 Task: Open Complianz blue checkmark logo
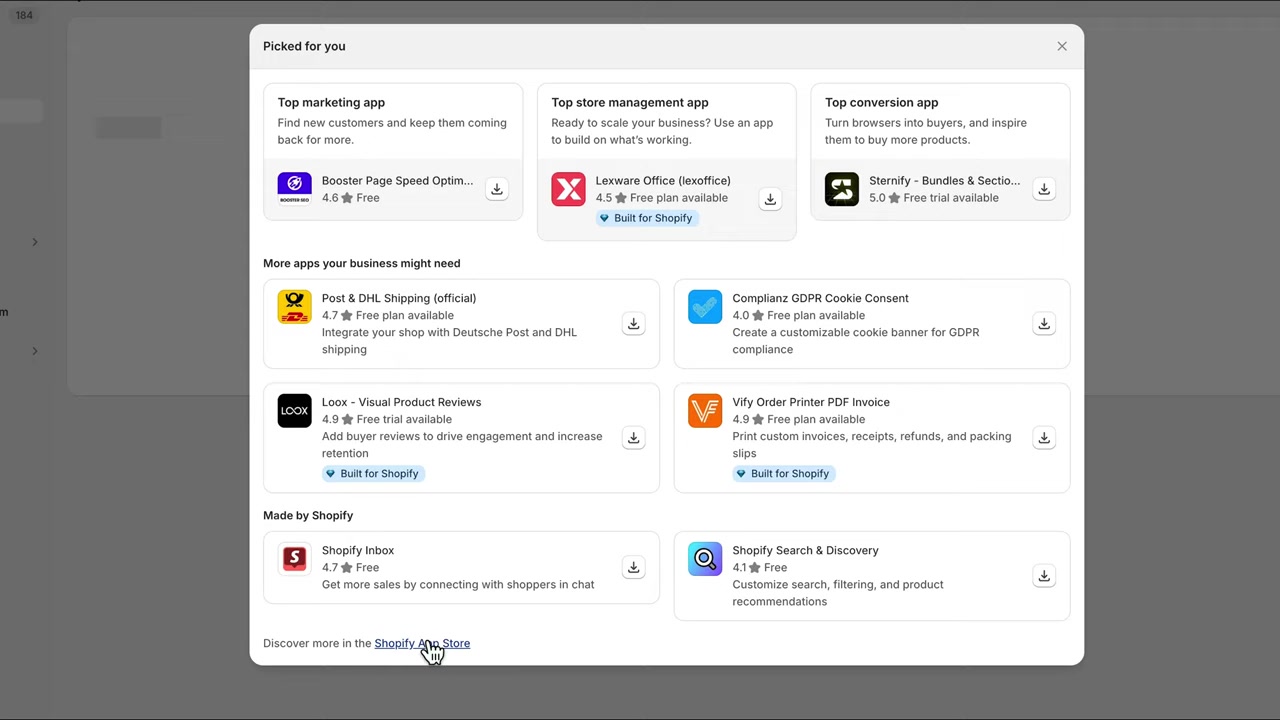705,307
